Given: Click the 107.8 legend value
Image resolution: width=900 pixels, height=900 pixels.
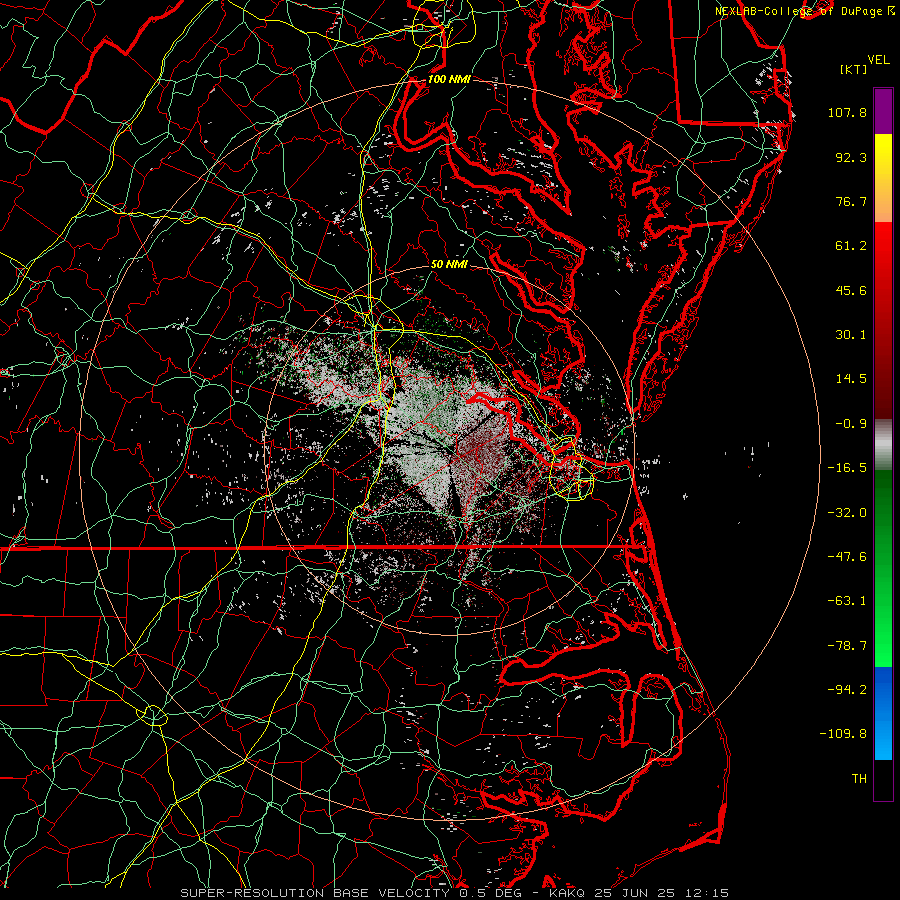Looking at the screenshot, I should pos(847,112).
